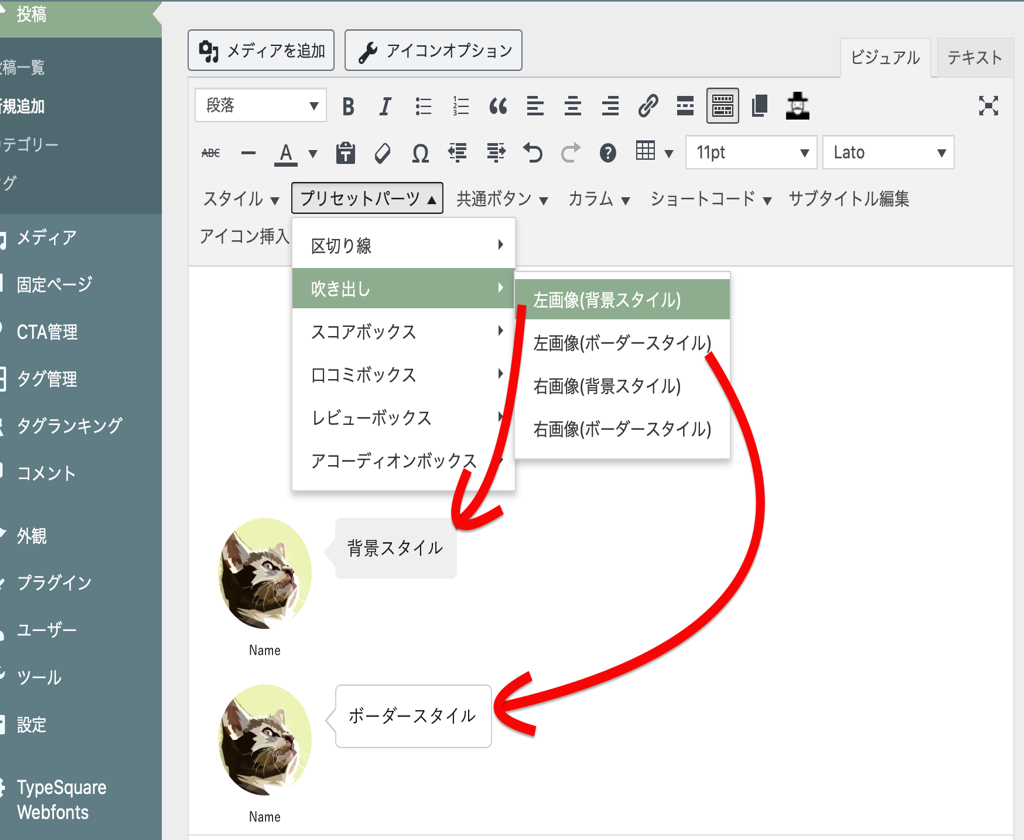Viewport: 1024px width, 840px height.
Task: Toggle strikethrough text formatting
Action: 211,153
